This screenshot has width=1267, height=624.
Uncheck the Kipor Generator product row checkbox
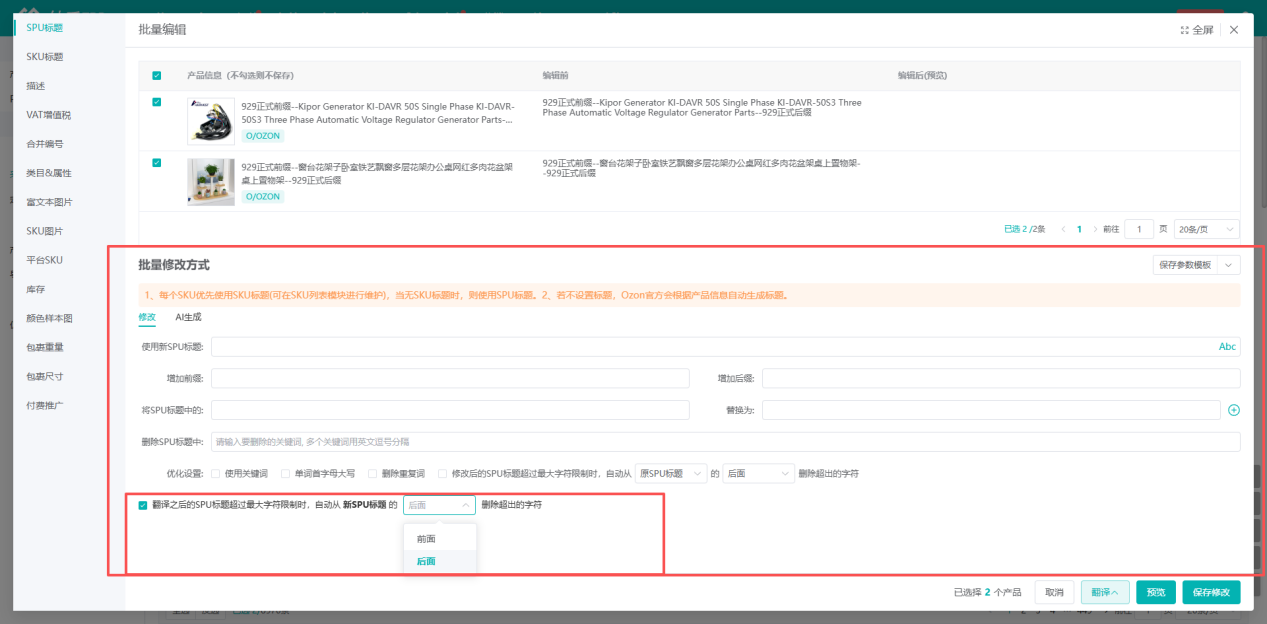click(157, 102)
